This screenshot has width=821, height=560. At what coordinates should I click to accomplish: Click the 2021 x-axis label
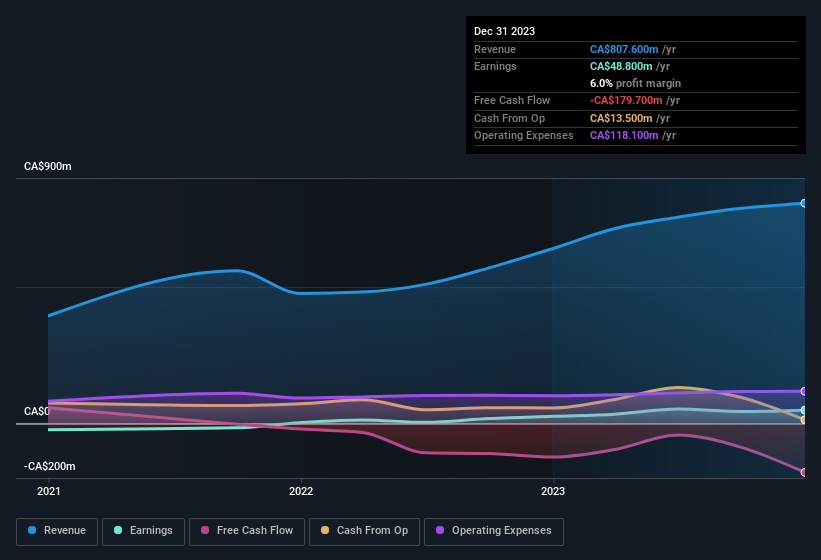point(49,491)
